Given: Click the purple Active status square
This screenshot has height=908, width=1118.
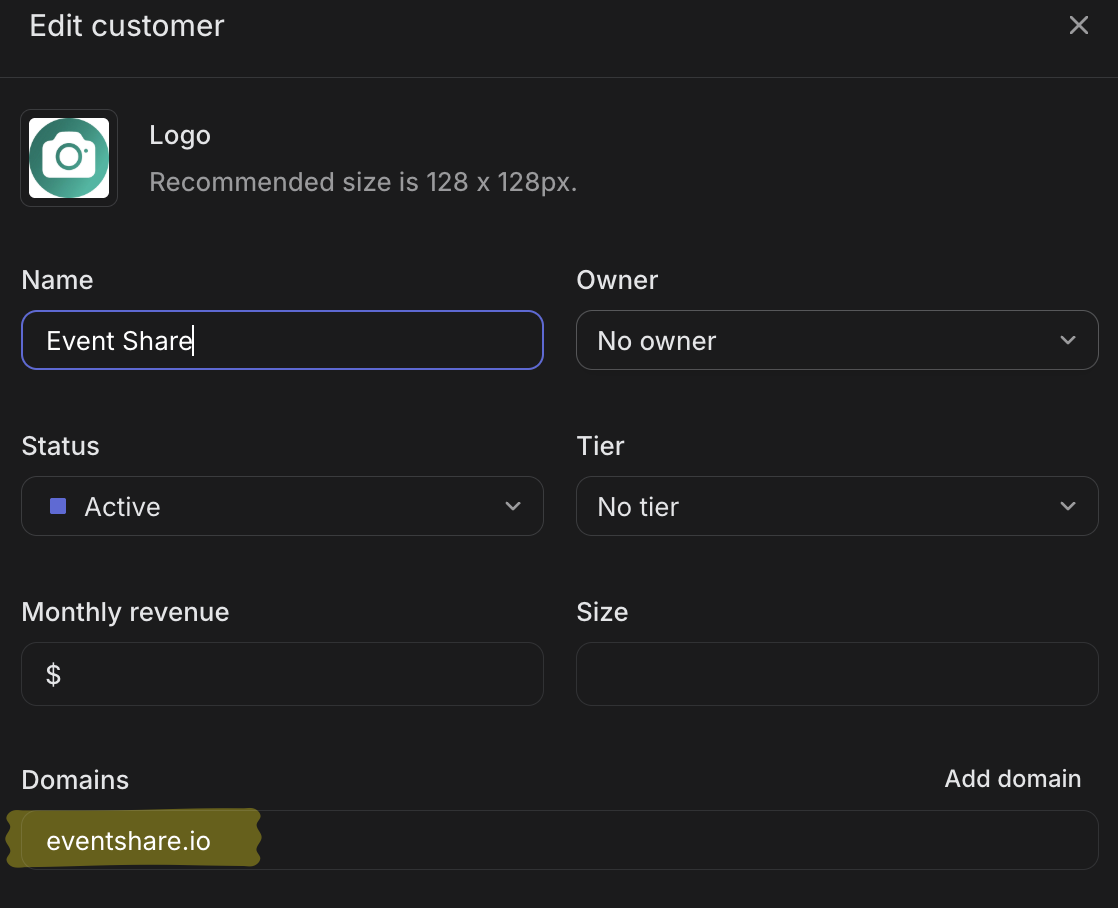Looking at the screenshot, I should coord(58,506).
